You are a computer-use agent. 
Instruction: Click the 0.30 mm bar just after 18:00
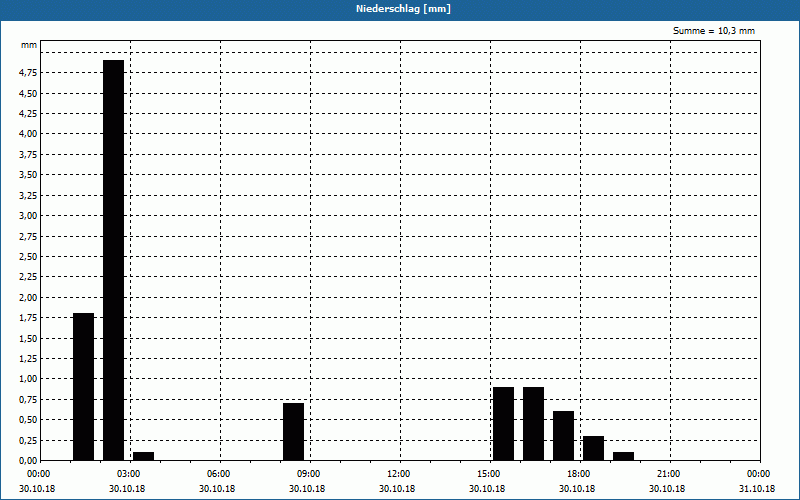pos(593,448)
